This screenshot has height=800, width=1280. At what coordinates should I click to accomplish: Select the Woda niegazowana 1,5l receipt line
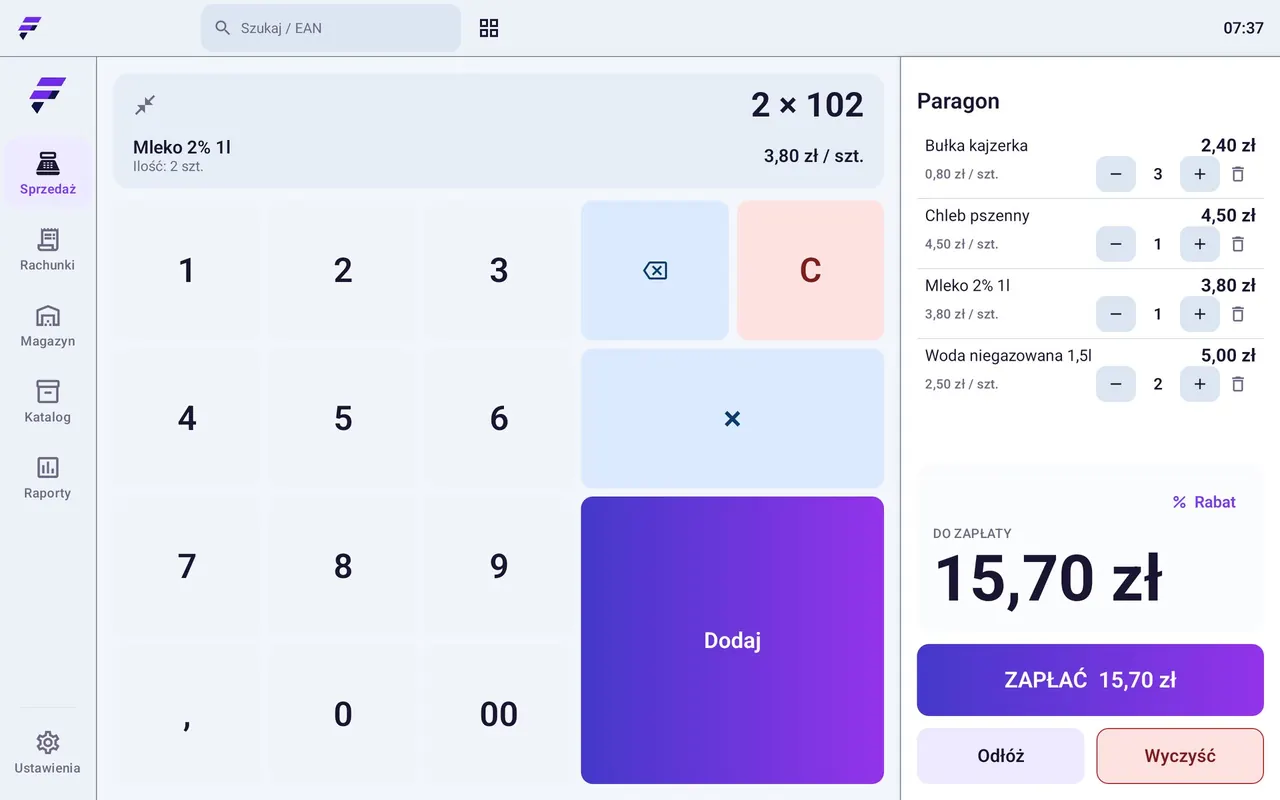1090,373
